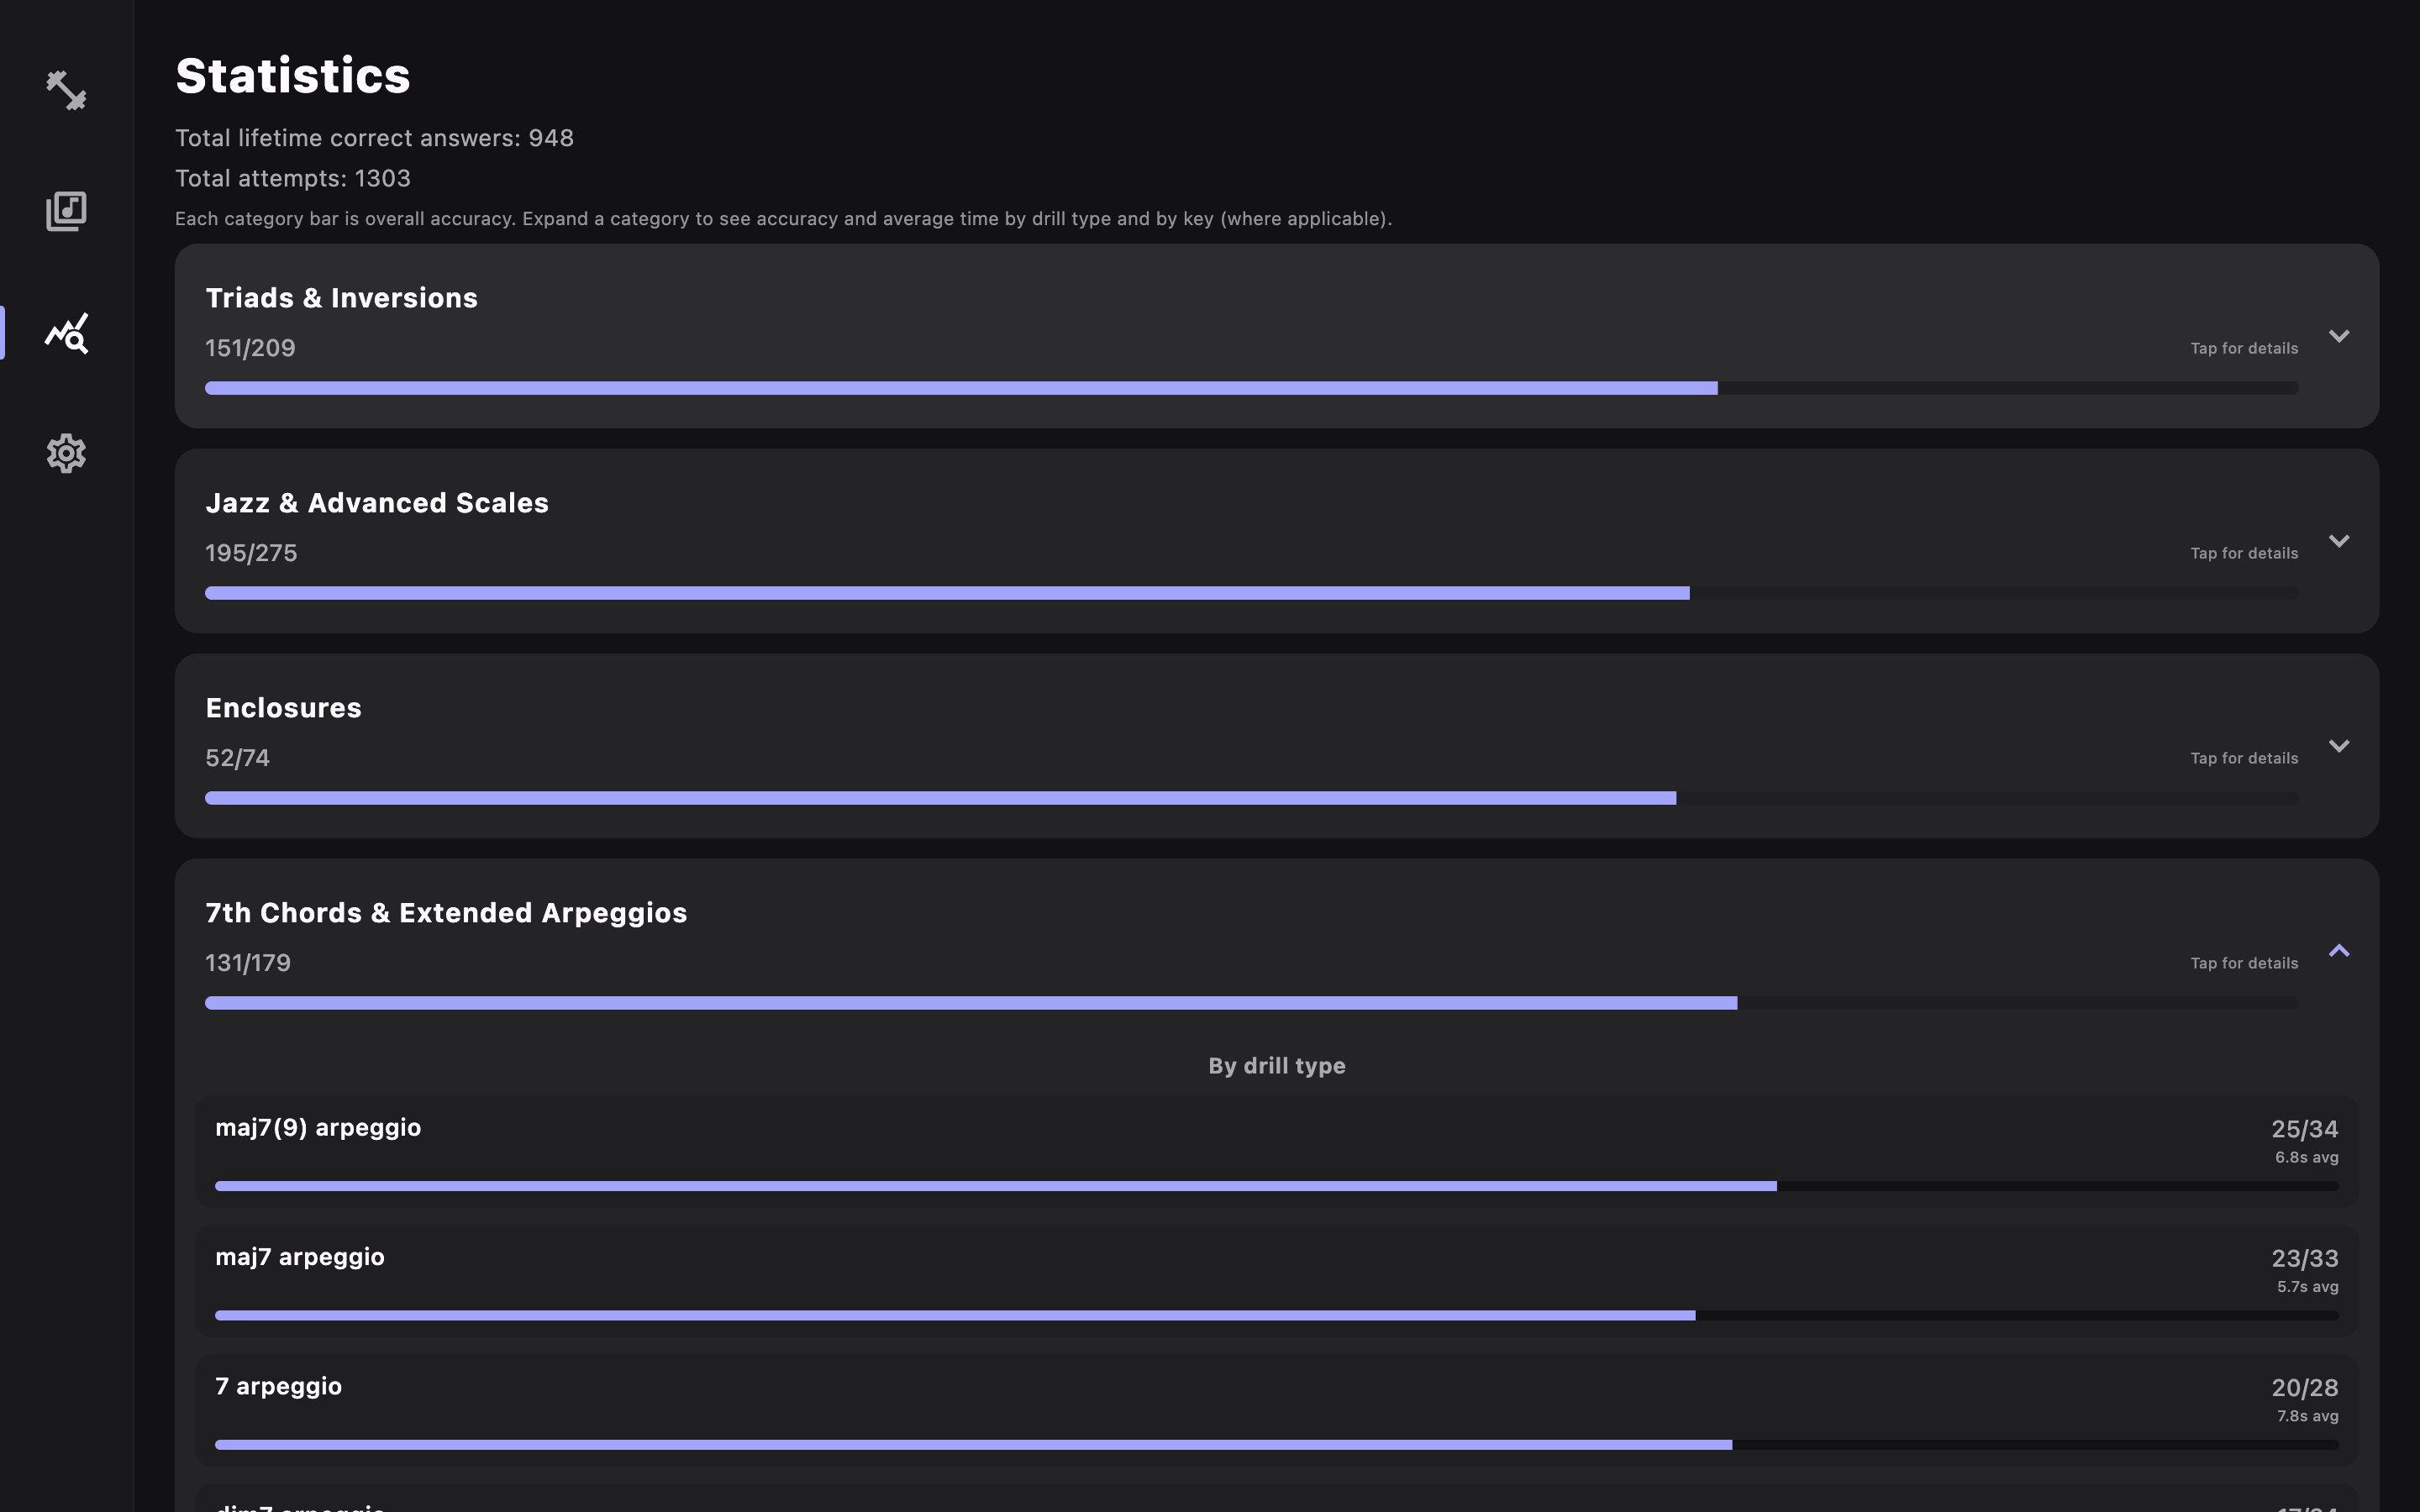Click the Triads & Inversions accuracy bar
The image size is (2420, 1512).
[x=1250, y=388]
